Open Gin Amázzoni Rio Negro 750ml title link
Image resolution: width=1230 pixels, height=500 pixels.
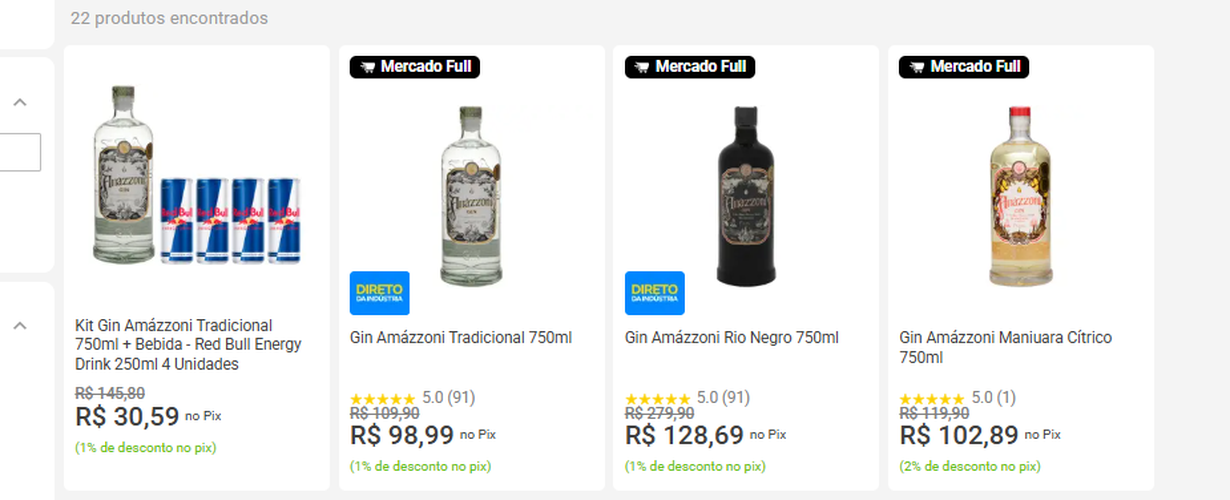[x=731, y=338]
